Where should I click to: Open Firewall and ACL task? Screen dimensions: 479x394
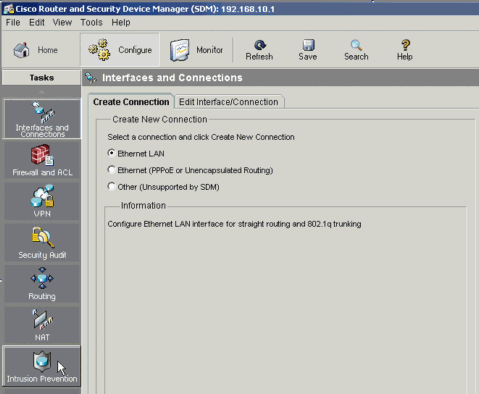(42, 160)
